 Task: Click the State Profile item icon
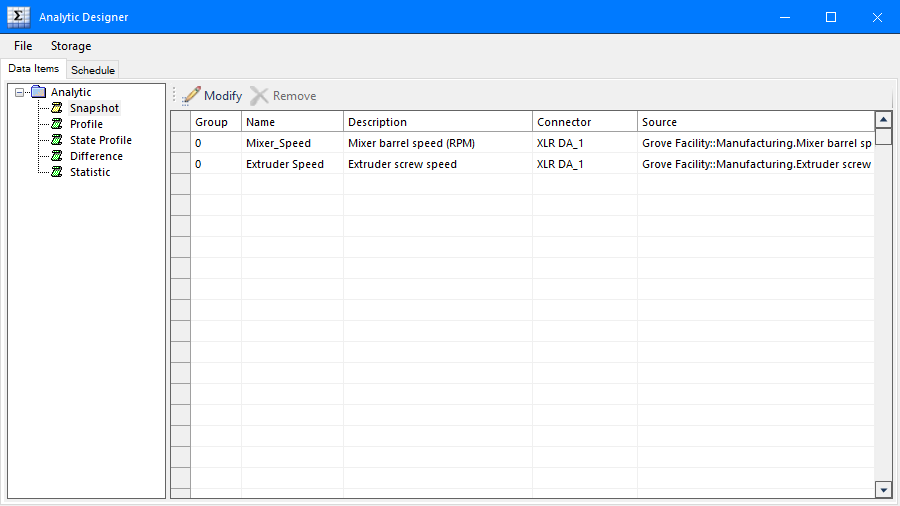(x=57, y=140)
